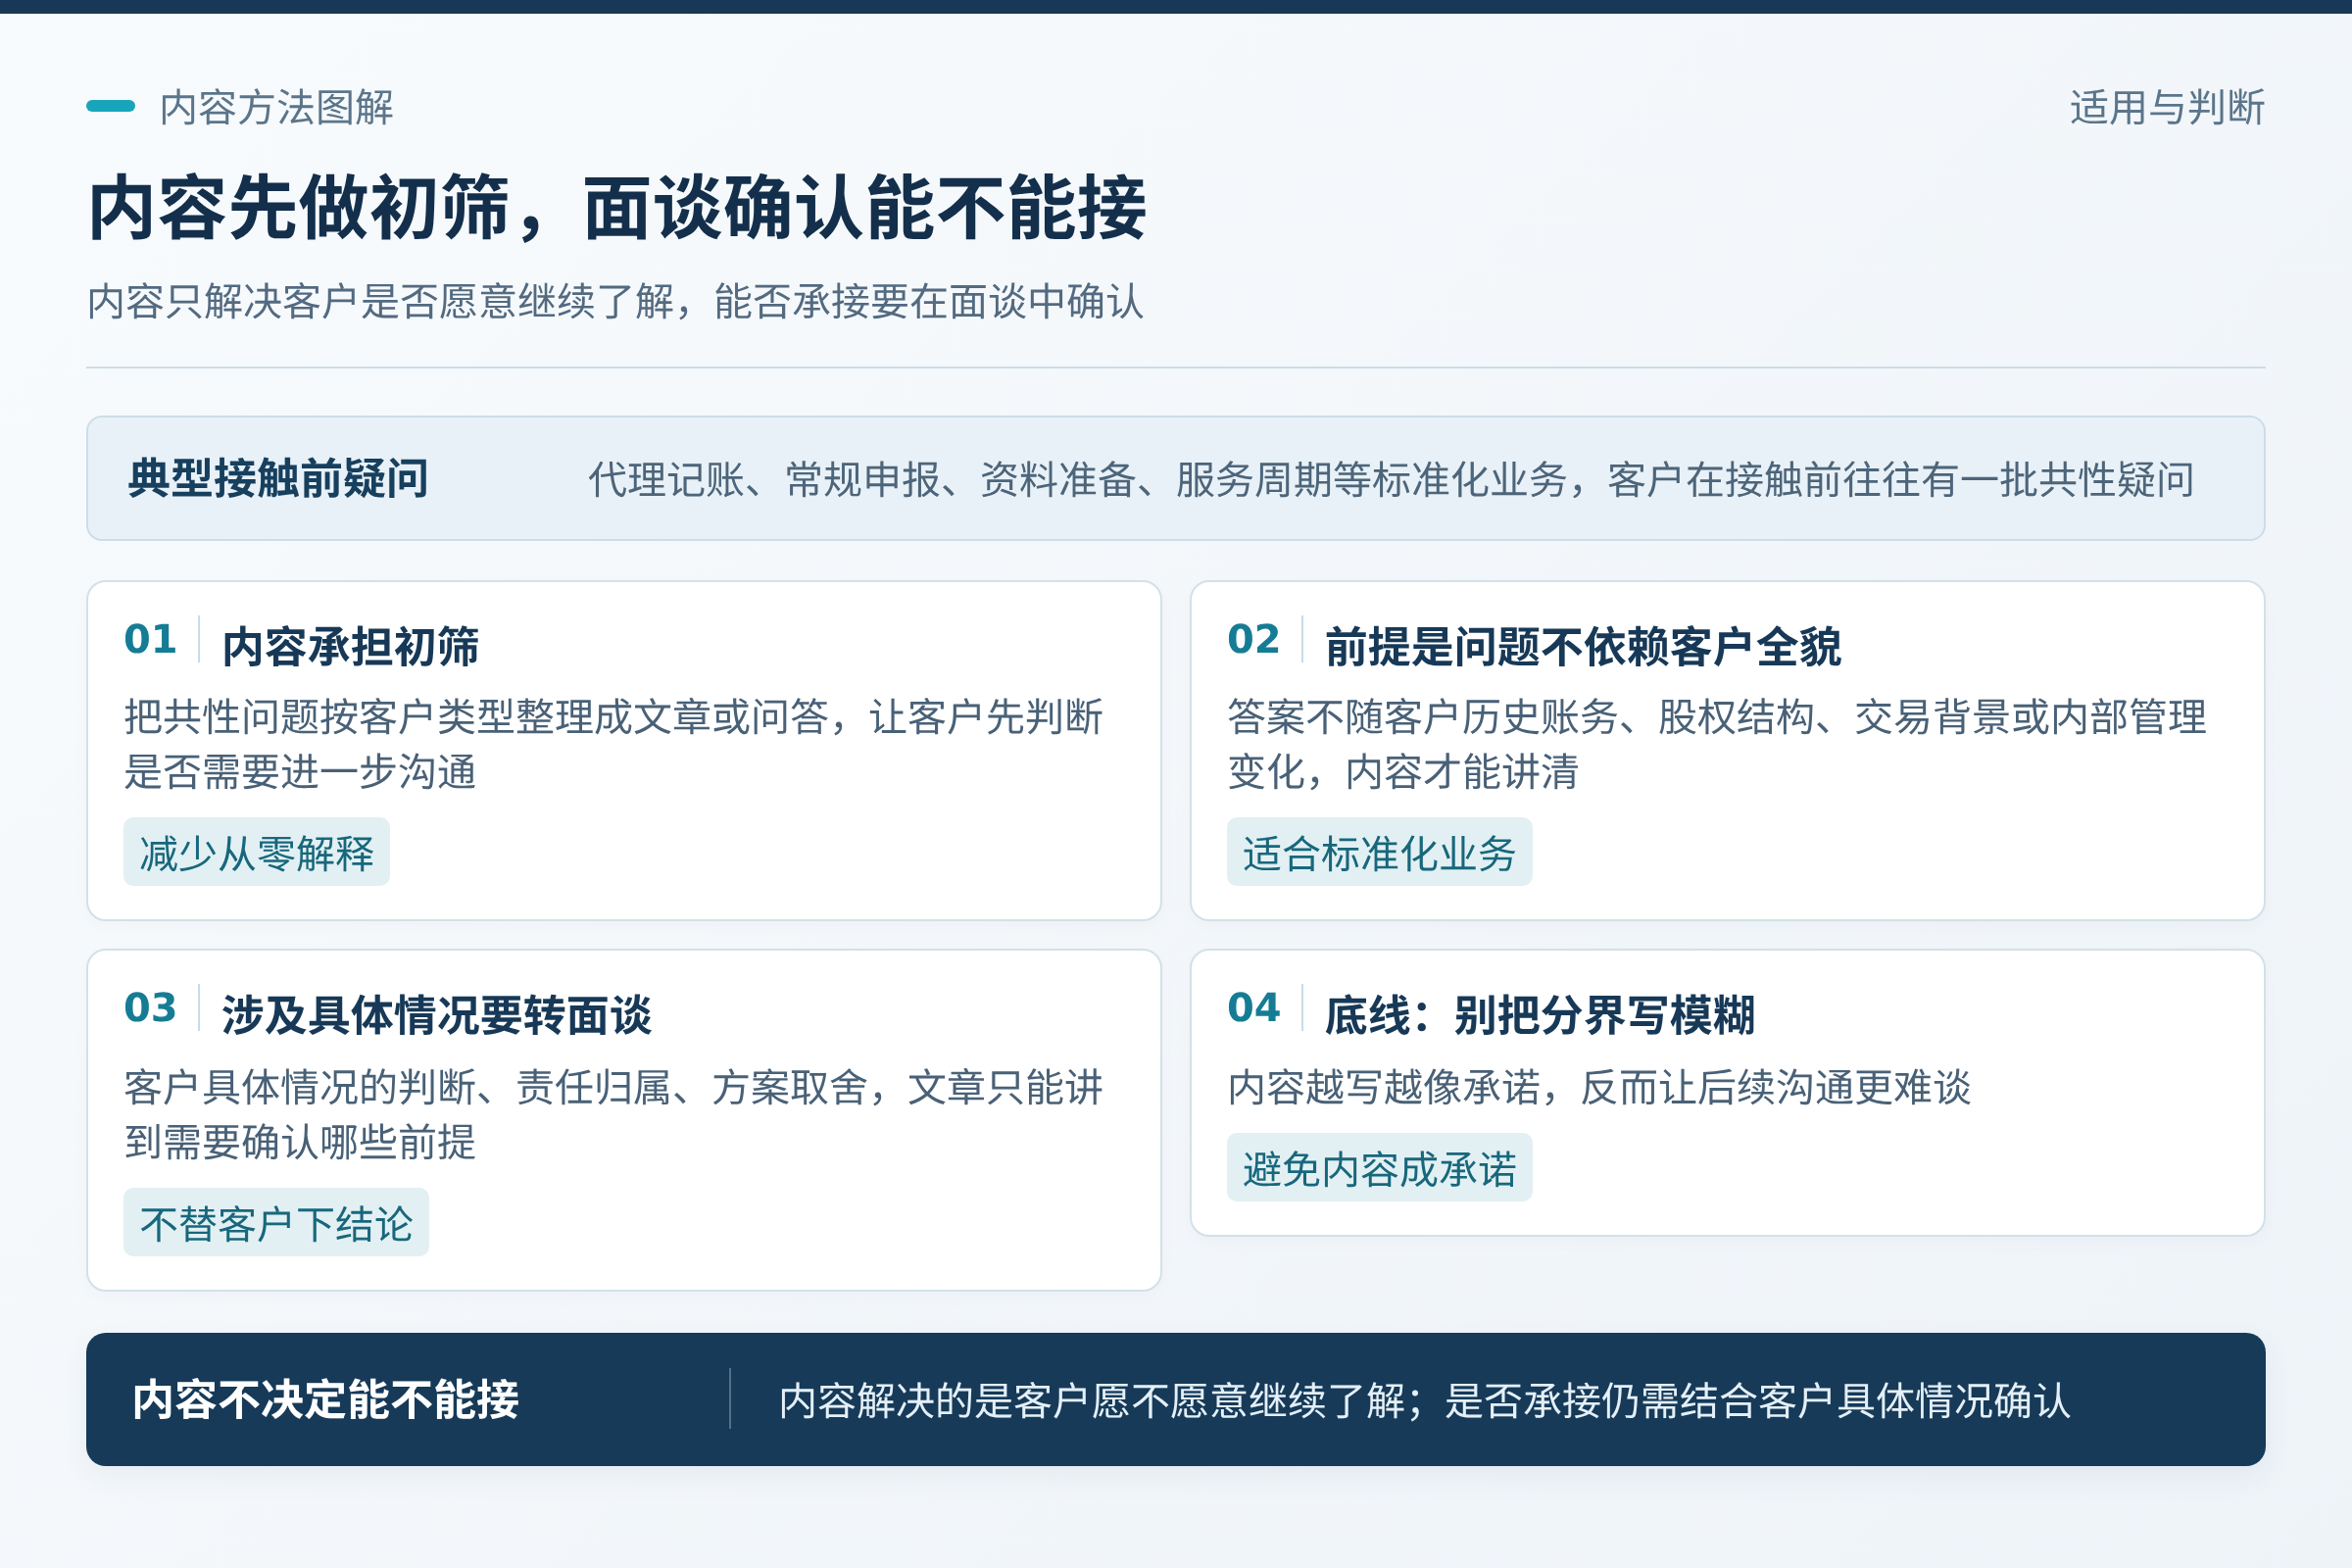Click the subtitle starting 内容只解决客户是否愿意继续了解

click(615, 301)
